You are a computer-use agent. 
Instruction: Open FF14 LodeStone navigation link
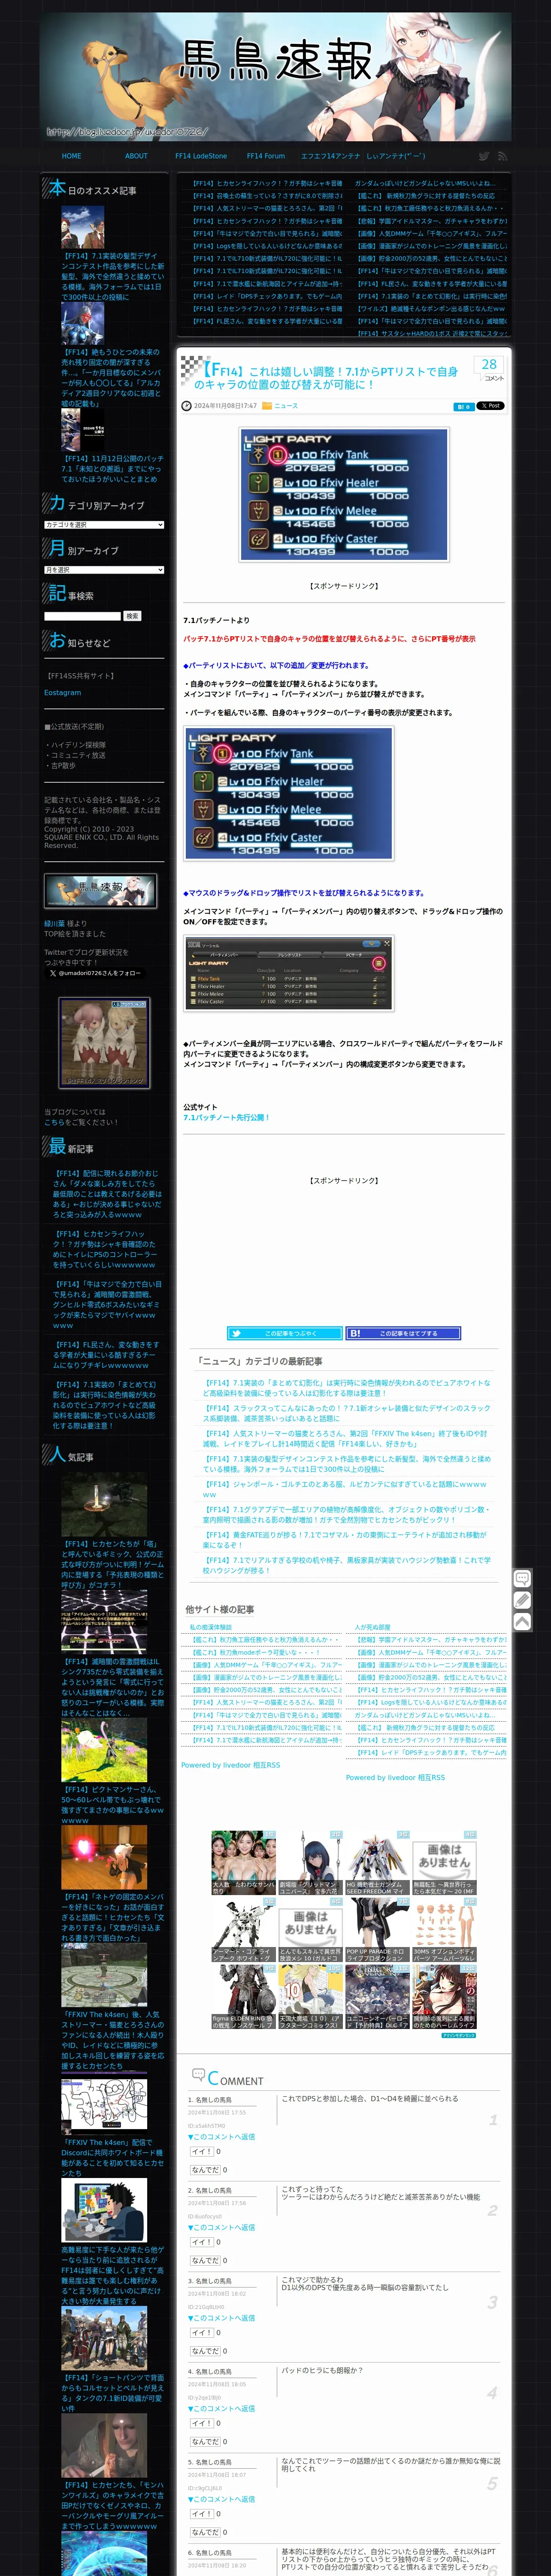pyautogui.click(x=201, y=156)
